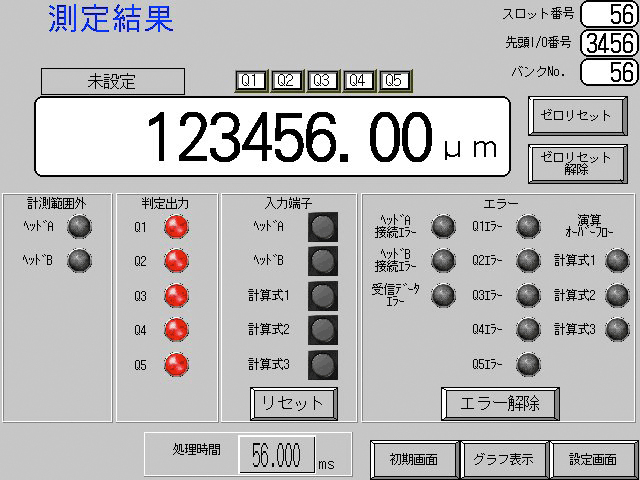Toggle the 計算式3 input terminal switch
Screen dimensions: 640x480
pyautogui.click(x=322, y=364)
